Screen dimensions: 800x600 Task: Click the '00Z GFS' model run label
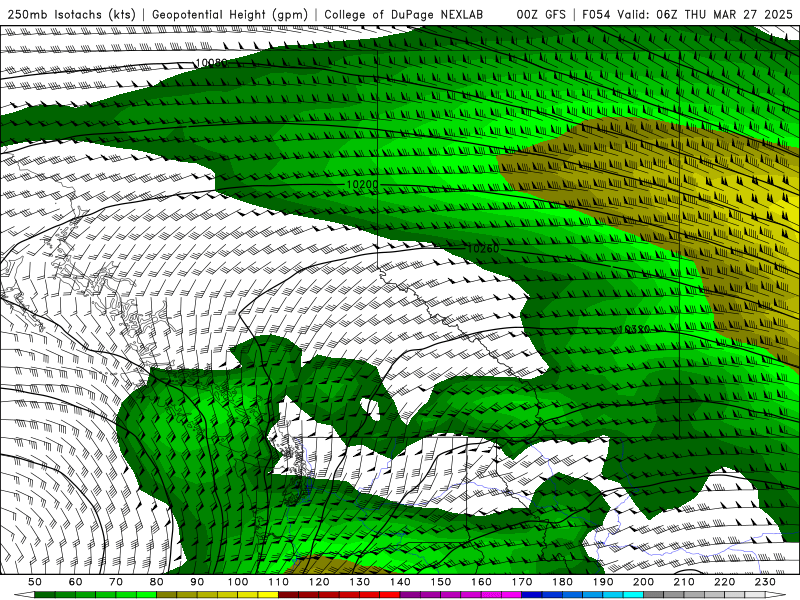[x=541, y=14]
